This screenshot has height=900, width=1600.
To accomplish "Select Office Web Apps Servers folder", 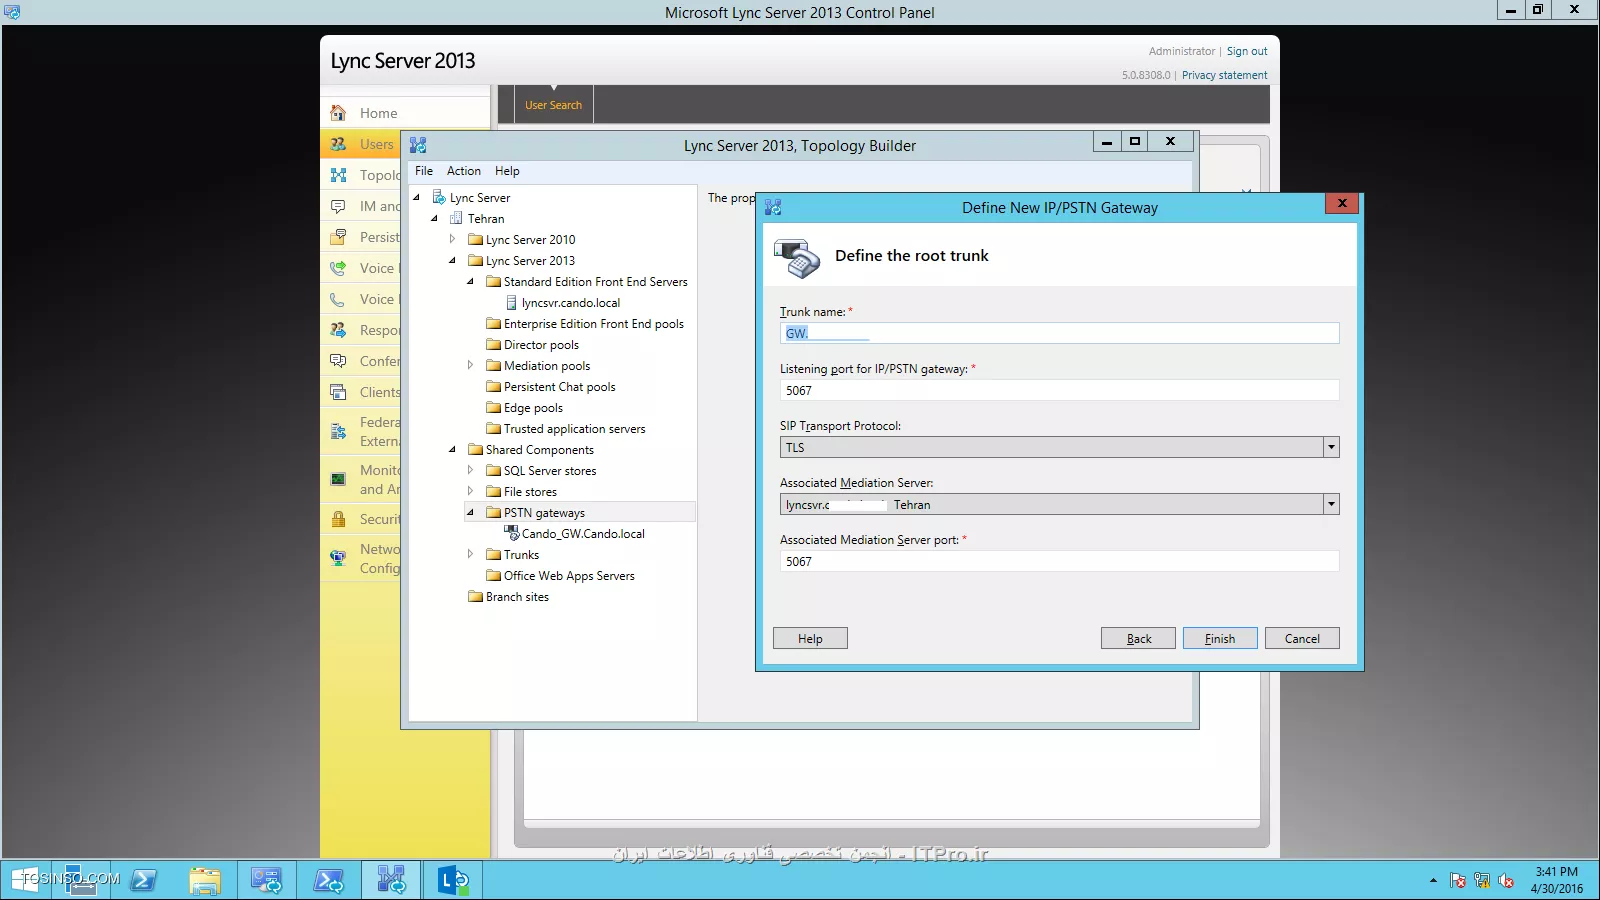I will coord(569,576).
